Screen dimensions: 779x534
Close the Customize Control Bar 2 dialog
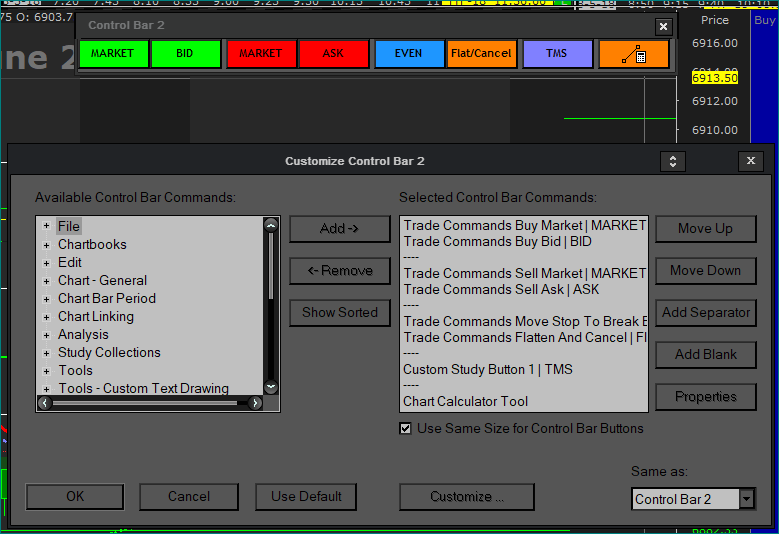(x=751, y=161)
